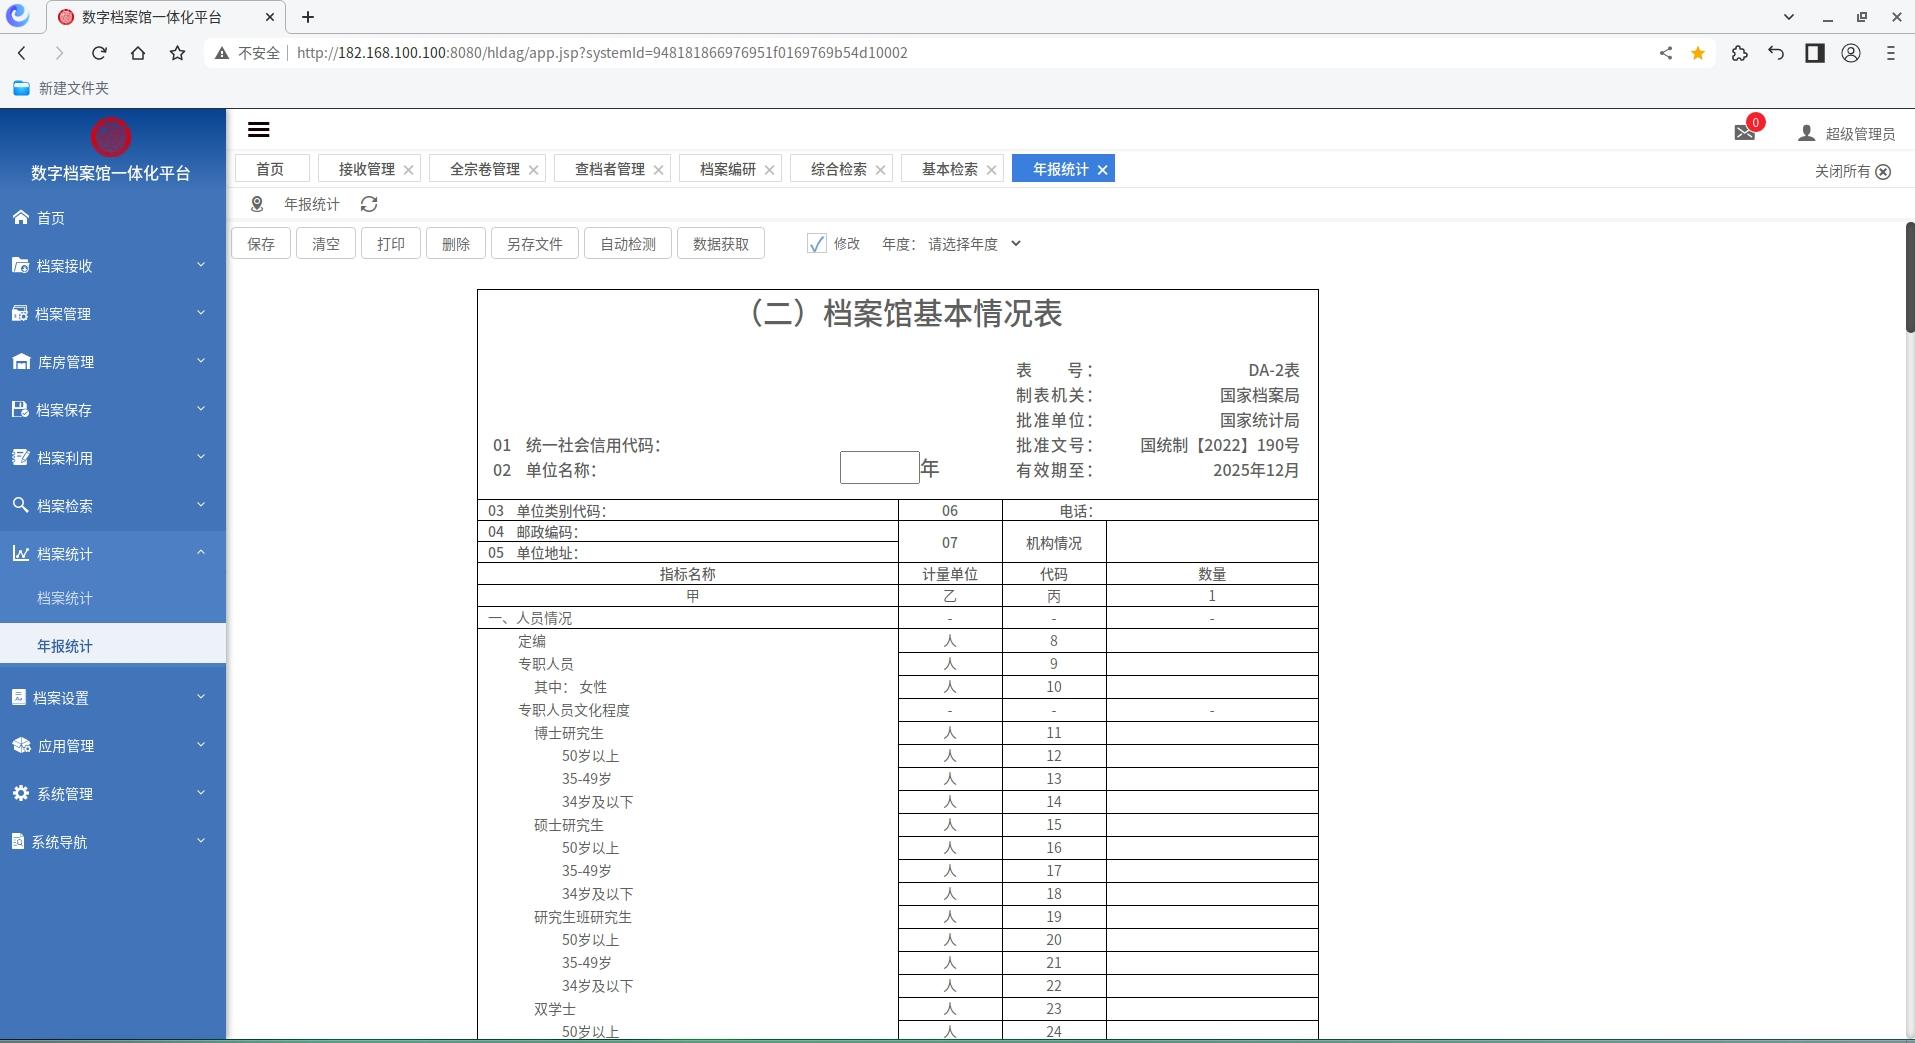Viewport: 1915px width, 1043px height.
Task: Close the 基本检索 tab
Action: point(991,170)
